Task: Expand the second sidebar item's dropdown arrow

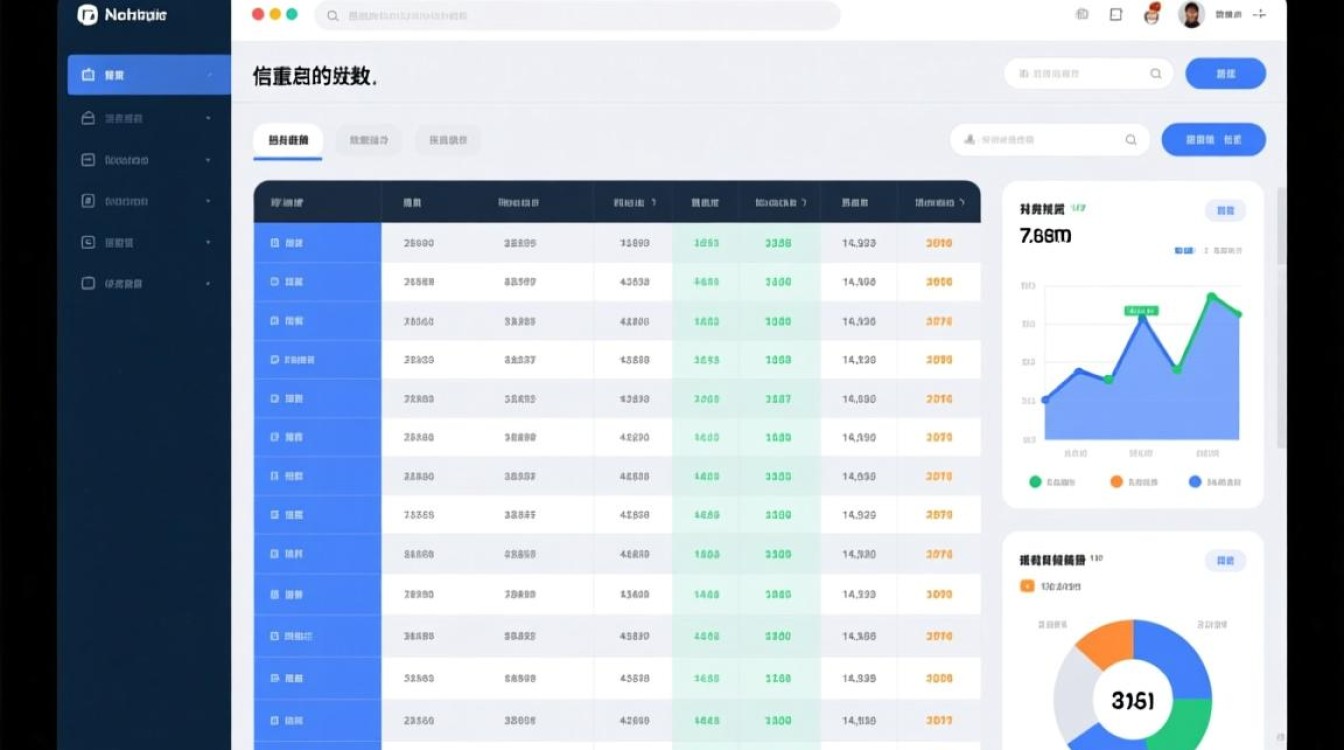Action: point(208,118)
